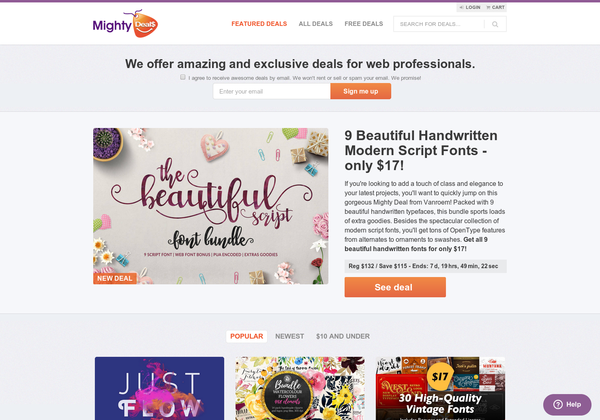Click the See deal button
The height and width of the screenshot is (420, 600).
[x=395, y=287]
